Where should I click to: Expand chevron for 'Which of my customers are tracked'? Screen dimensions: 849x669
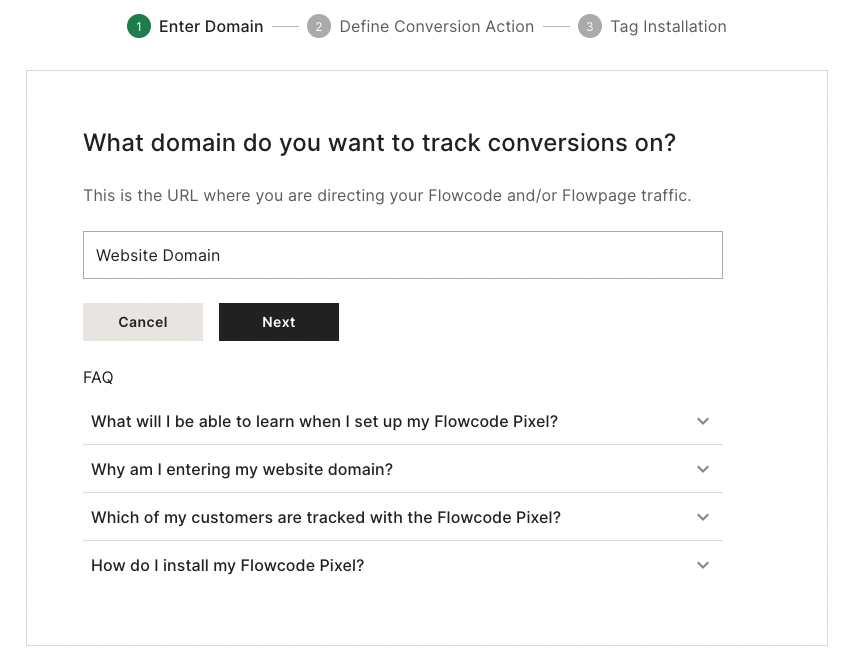[703, 517]
